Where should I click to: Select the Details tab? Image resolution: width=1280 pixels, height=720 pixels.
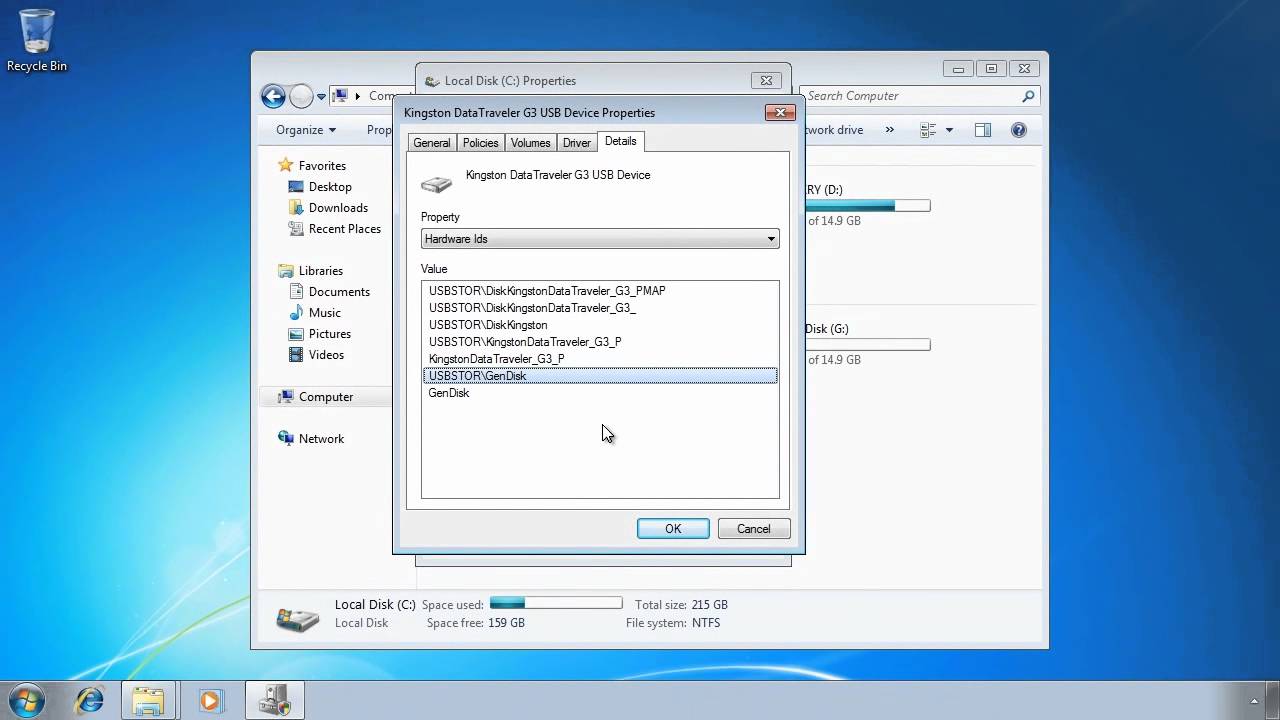(620, 141)
